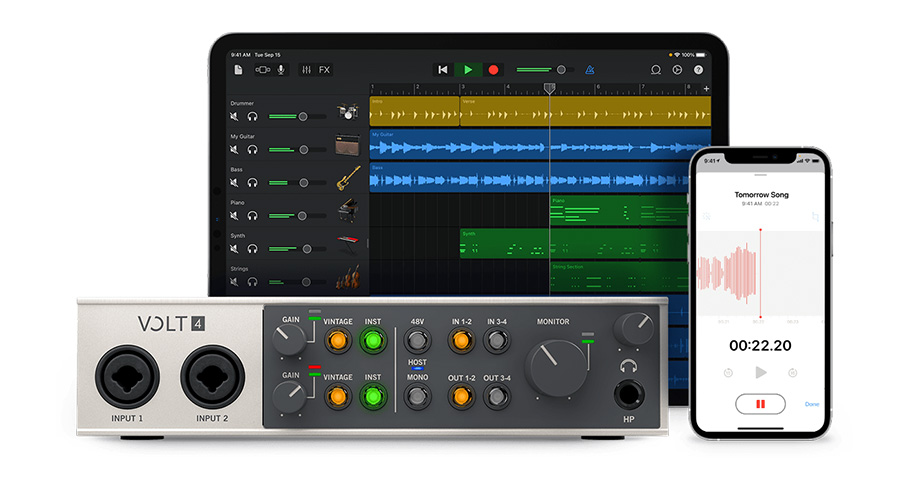Mute the Synth track
This screenshot has height=490, width=910.
[x=234, y=249]
